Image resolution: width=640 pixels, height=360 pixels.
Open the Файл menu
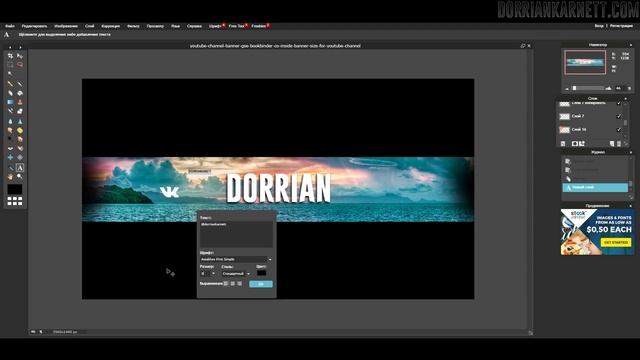pos(10,26)
